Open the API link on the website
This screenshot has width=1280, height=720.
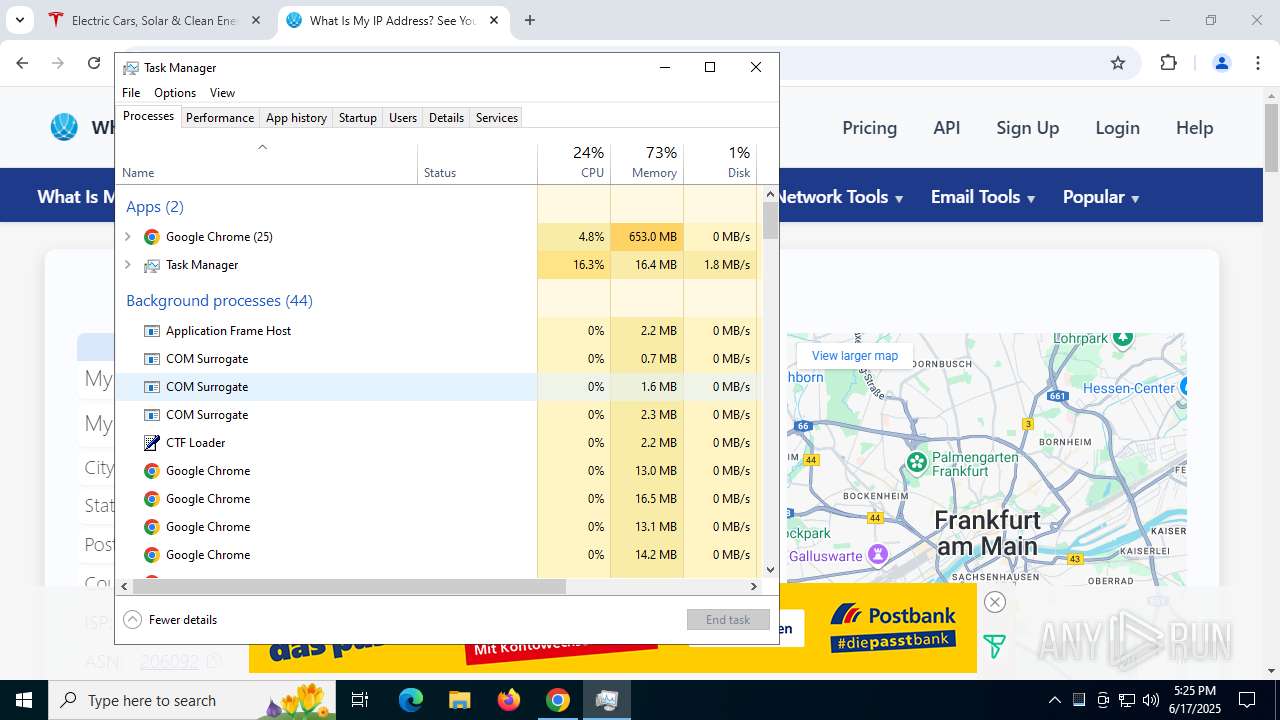pos(947,128)
